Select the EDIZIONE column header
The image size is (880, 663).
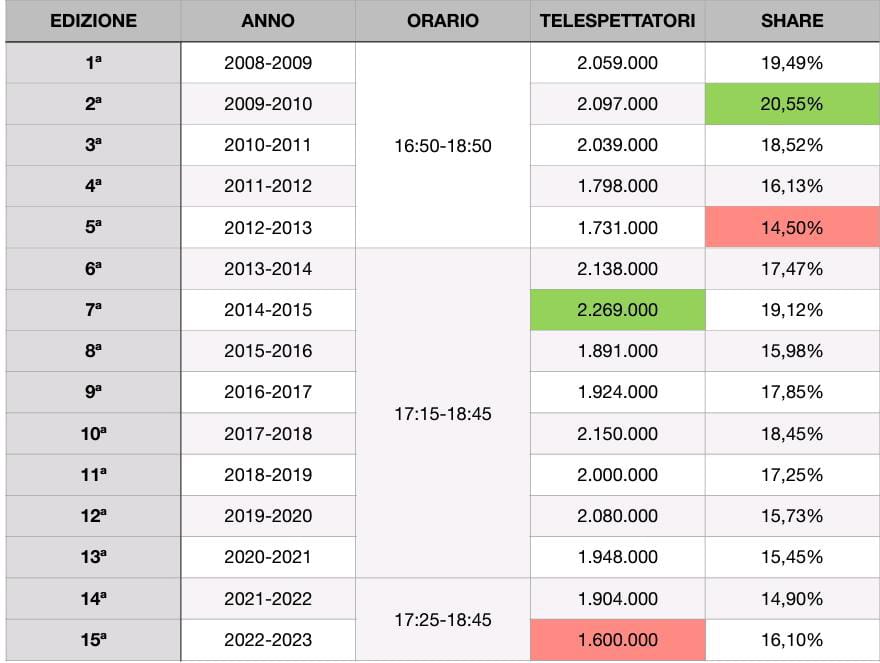coord(93,21)
